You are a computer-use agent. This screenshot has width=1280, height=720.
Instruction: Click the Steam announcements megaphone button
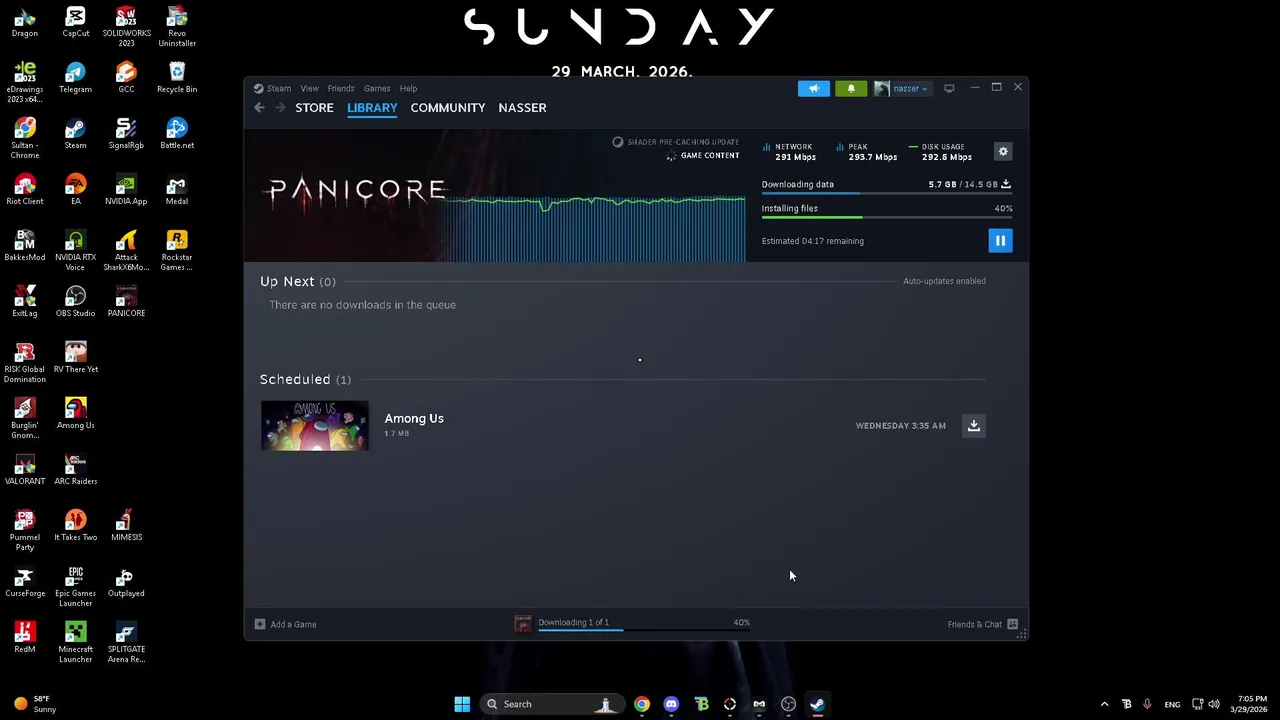point(814,88)
